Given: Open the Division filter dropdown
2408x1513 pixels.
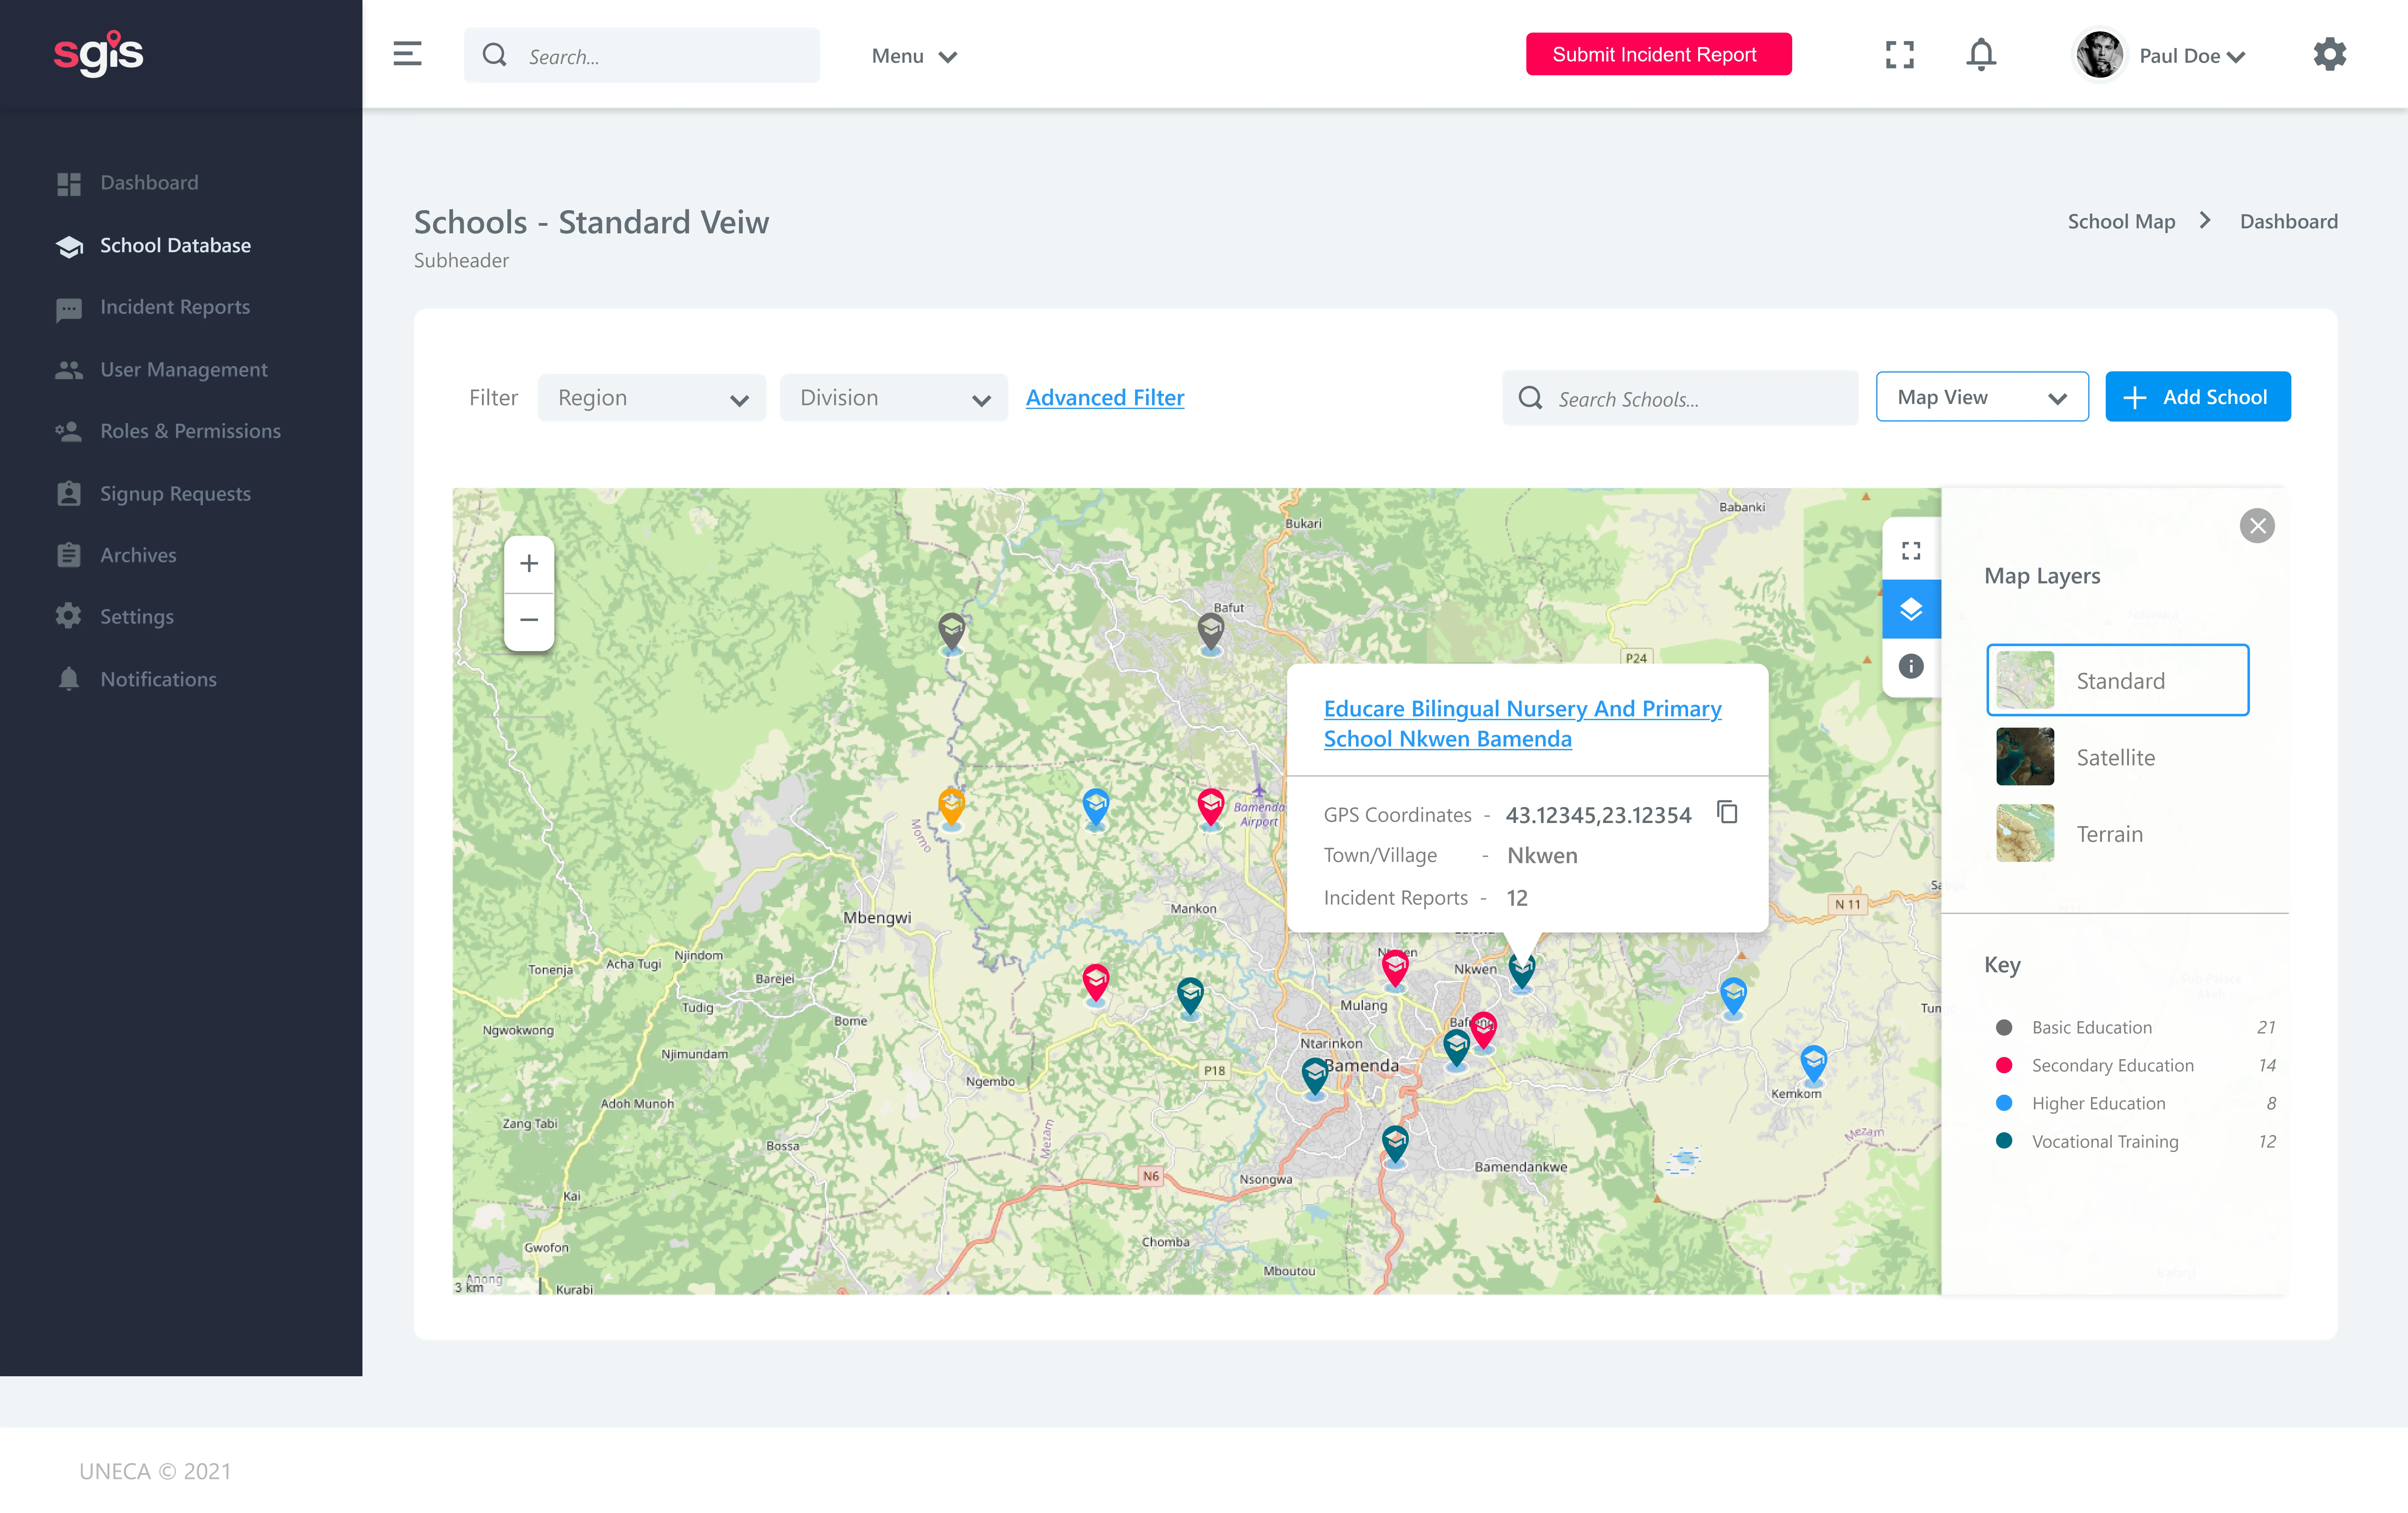Looking at the screenshot, I should (x=894, y=398).
